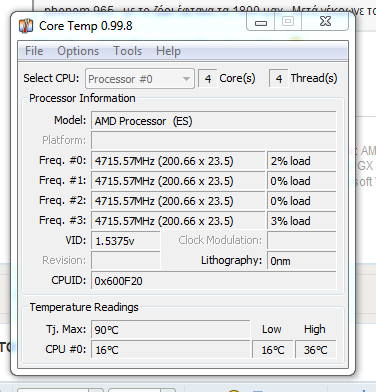Click the High temperature 36°C value
The width and height of the screenshot is (376, 392).
(x=316, y=350)
